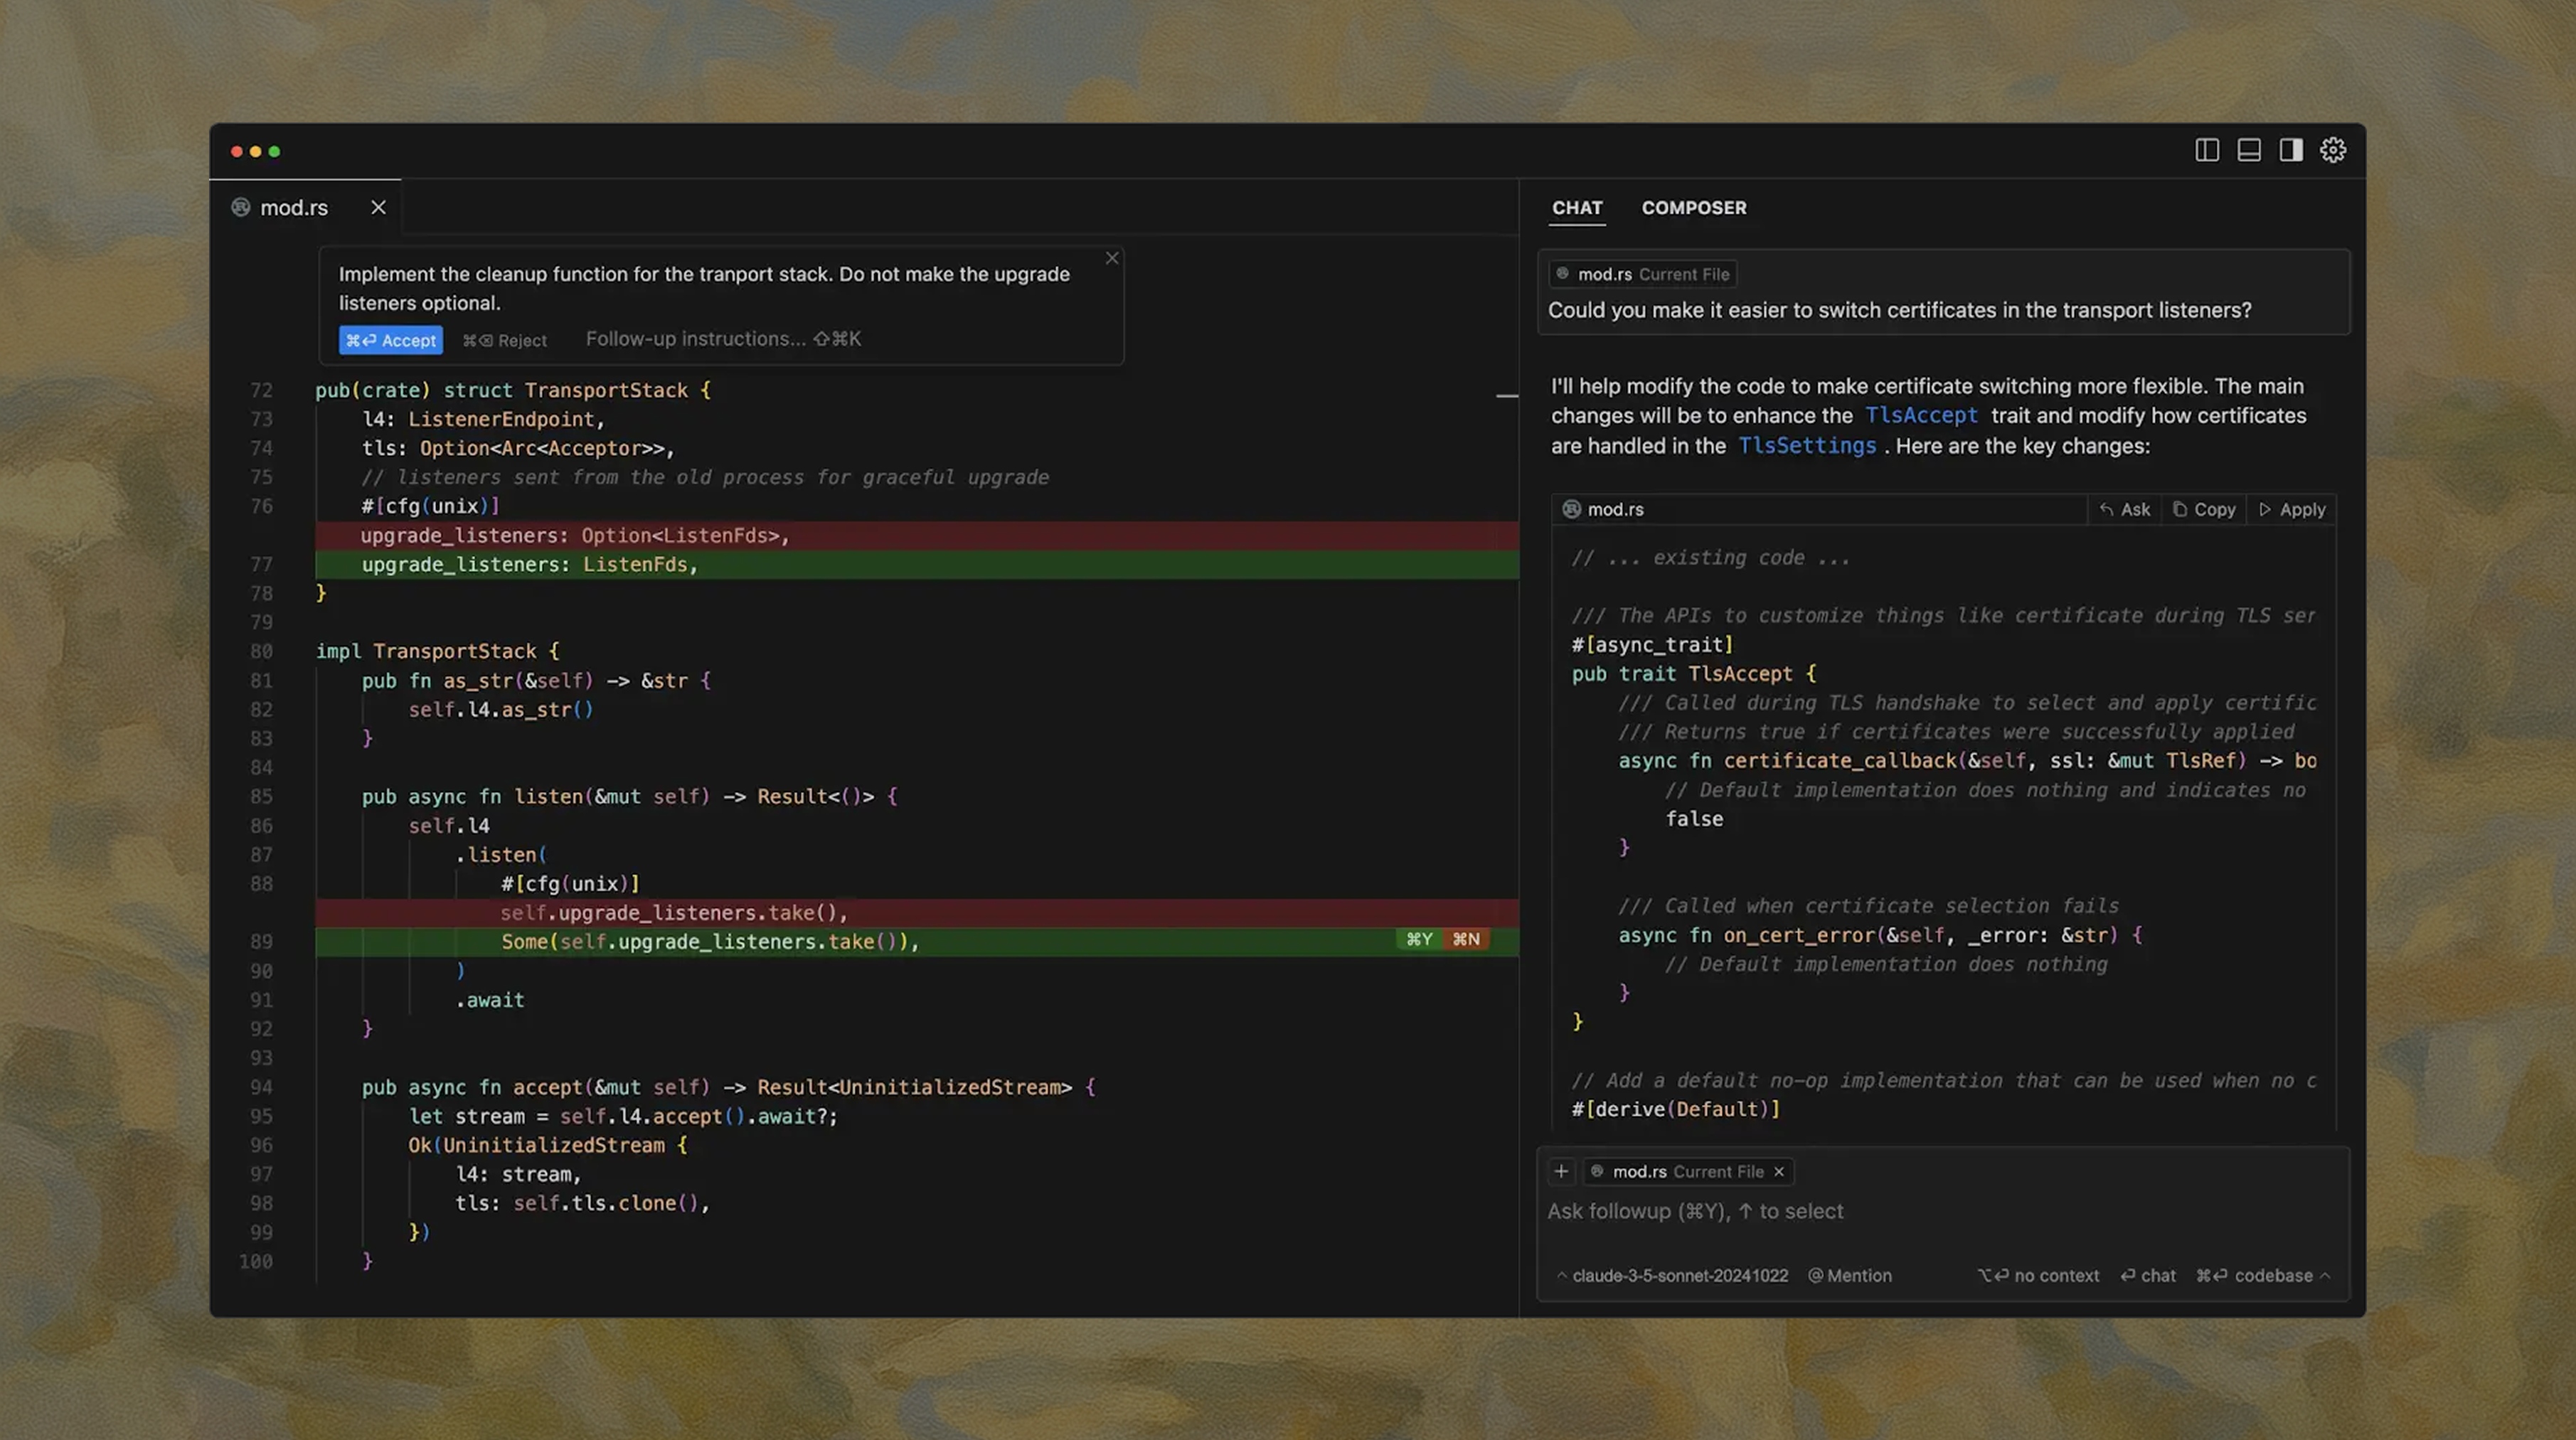
Task: Toggle the secondary side panel
Action: coord(2291,149)
